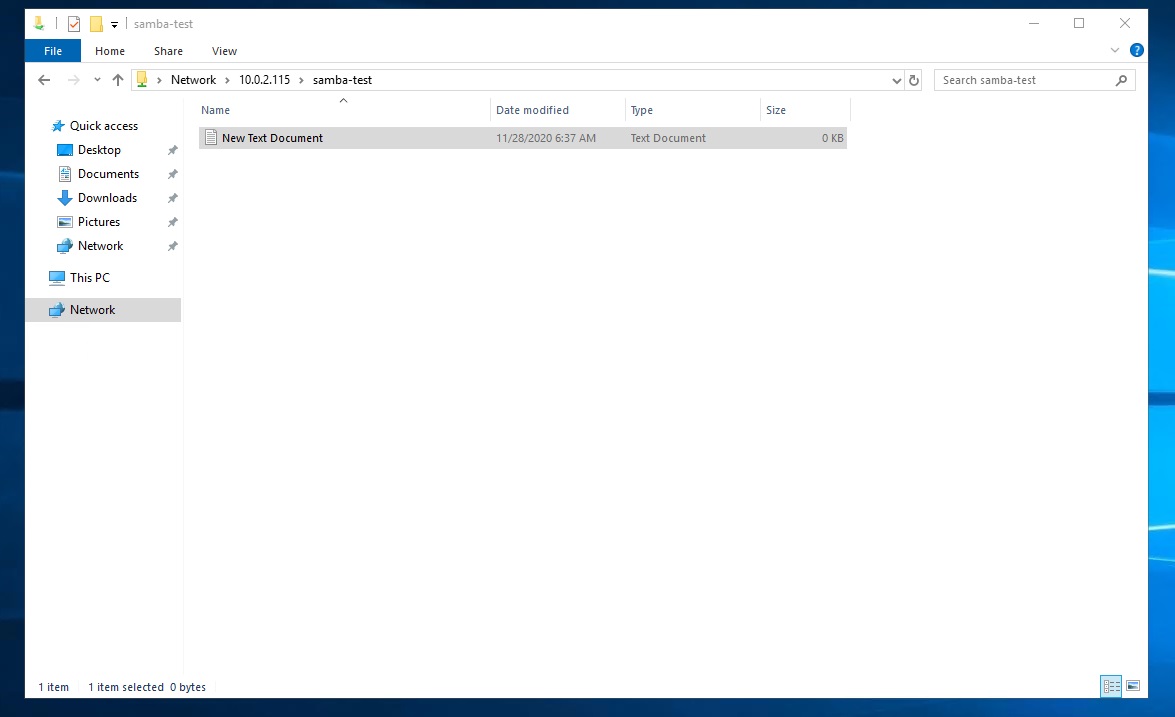Sort by the Type column header

[x=692, y=110]
